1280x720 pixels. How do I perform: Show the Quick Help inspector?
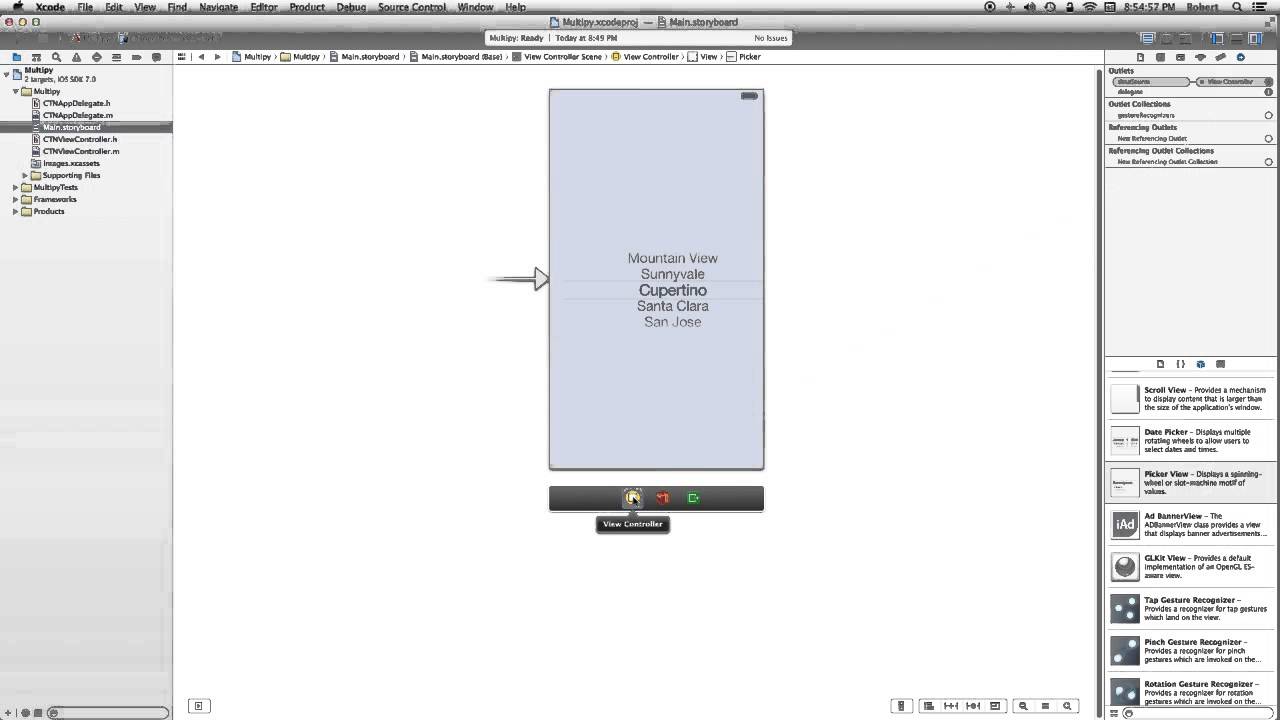click(1160, 57)
